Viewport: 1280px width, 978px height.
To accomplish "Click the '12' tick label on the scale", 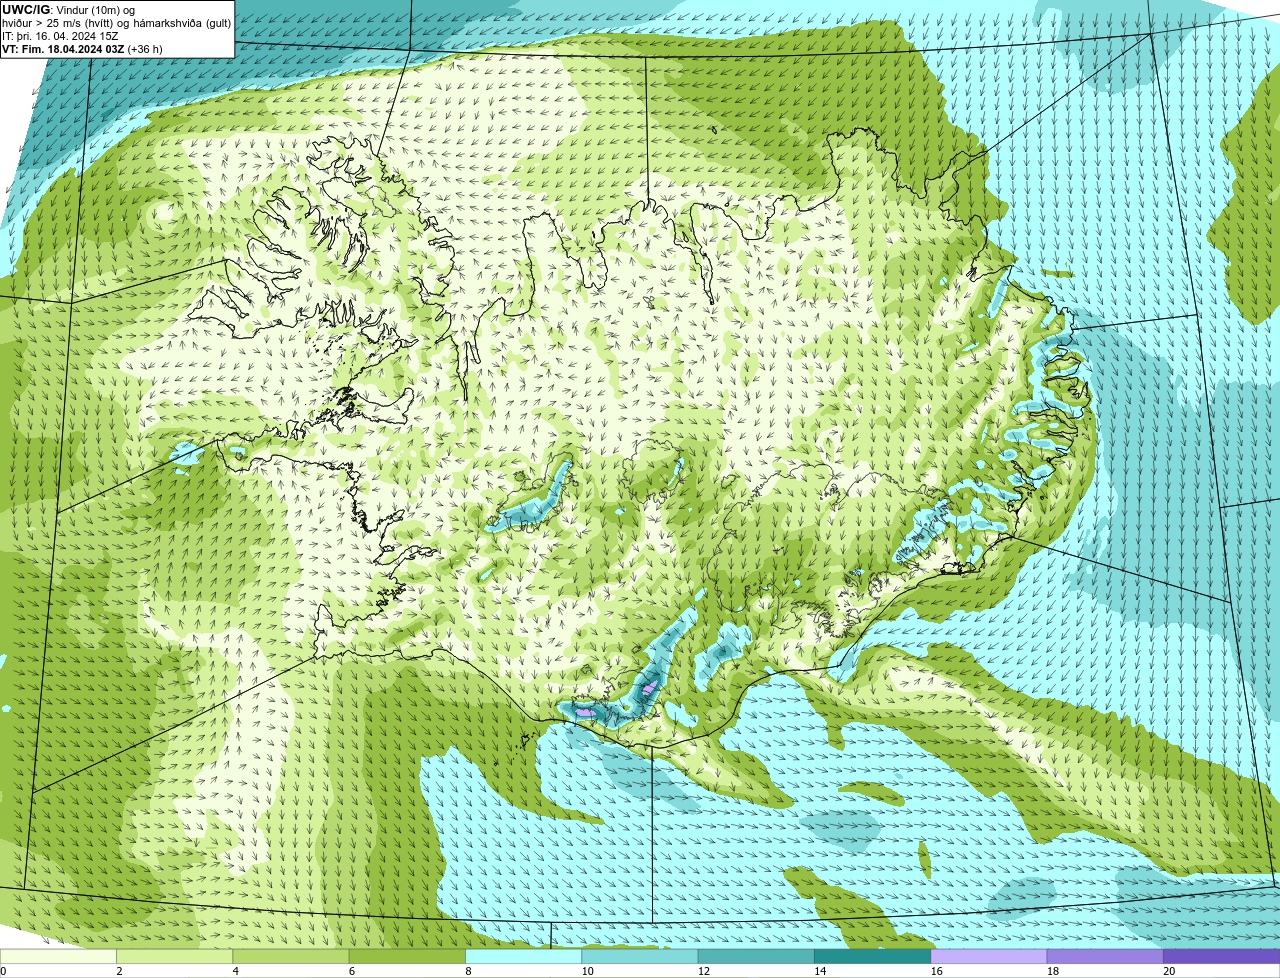I will [x=704, y=971].
